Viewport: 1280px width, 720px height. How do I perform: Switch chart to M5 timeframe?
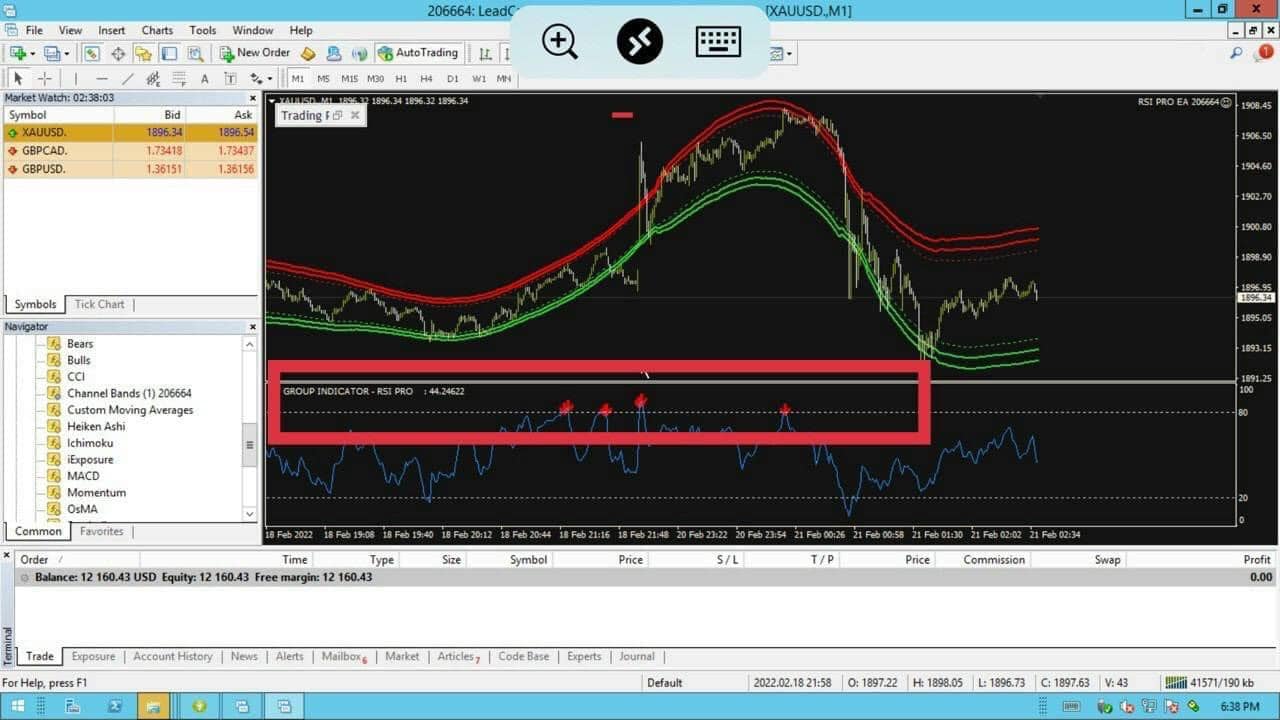coord(323,78)
